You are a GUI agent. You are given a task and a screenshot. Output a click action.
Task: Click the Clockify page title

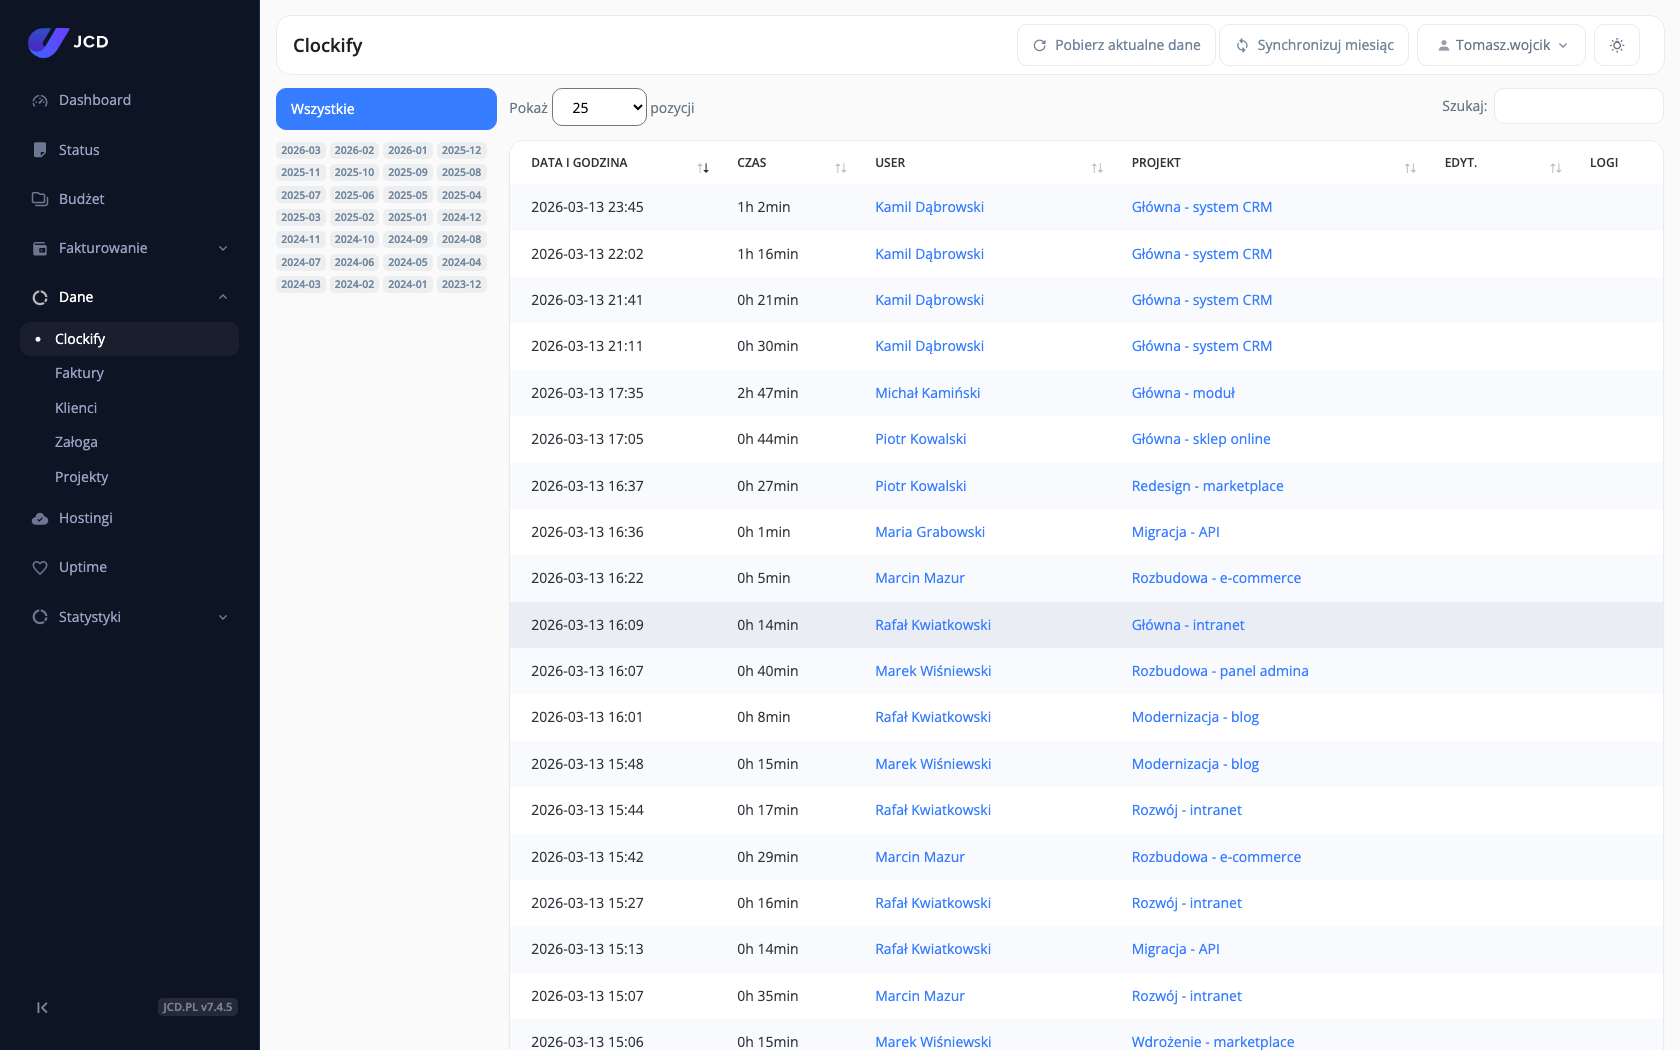[327, 45]
